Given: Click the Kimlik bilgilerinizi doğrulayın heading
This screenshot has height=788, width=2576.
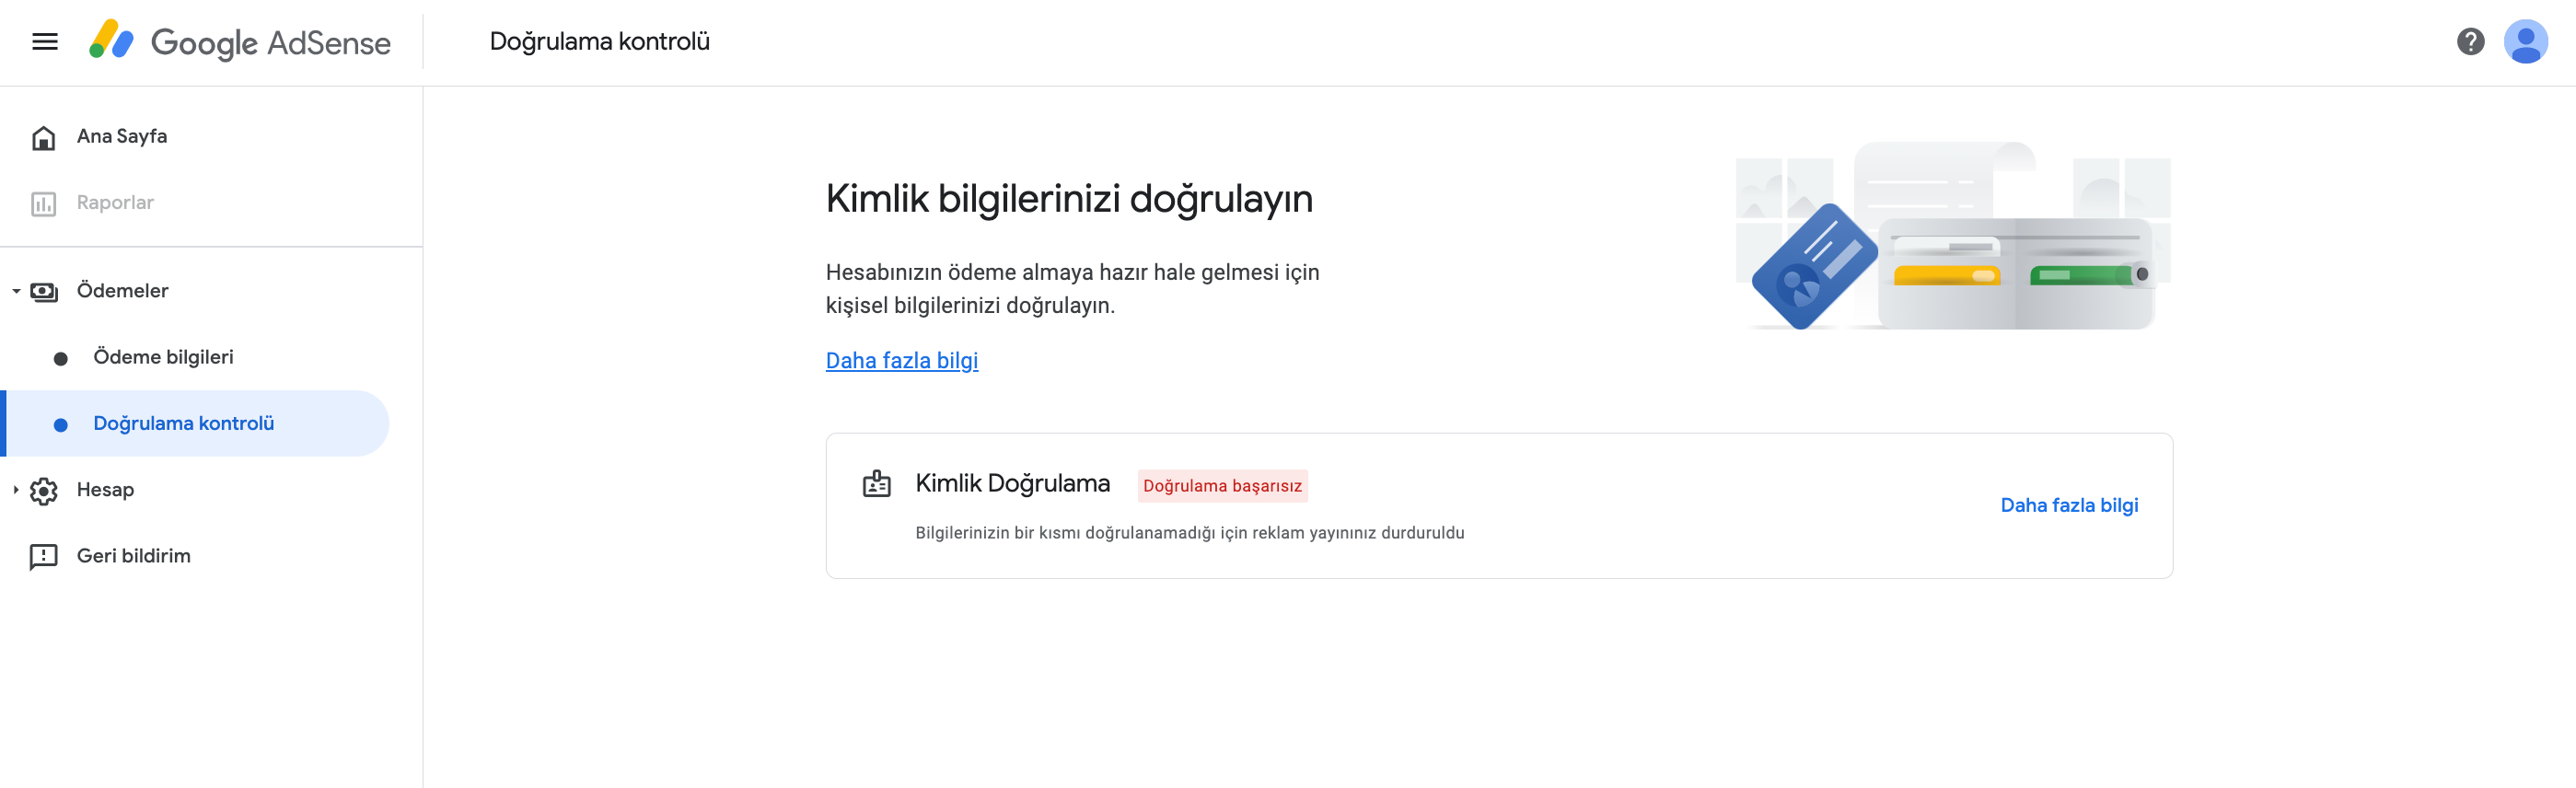Looking at the screenshot, I should tap(1069, 198).
